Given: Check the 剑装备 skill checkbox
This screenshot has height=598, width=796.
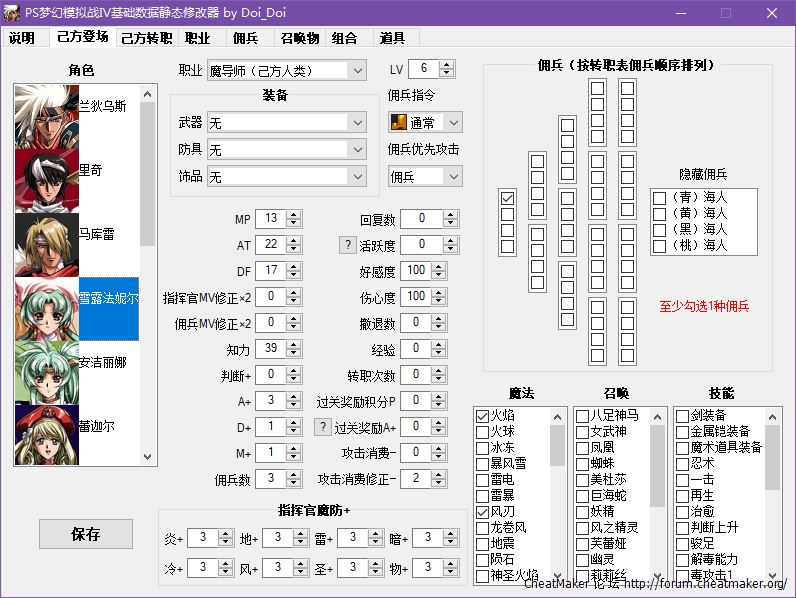Looking at the screenshot, I should click(x=682, y=415).
